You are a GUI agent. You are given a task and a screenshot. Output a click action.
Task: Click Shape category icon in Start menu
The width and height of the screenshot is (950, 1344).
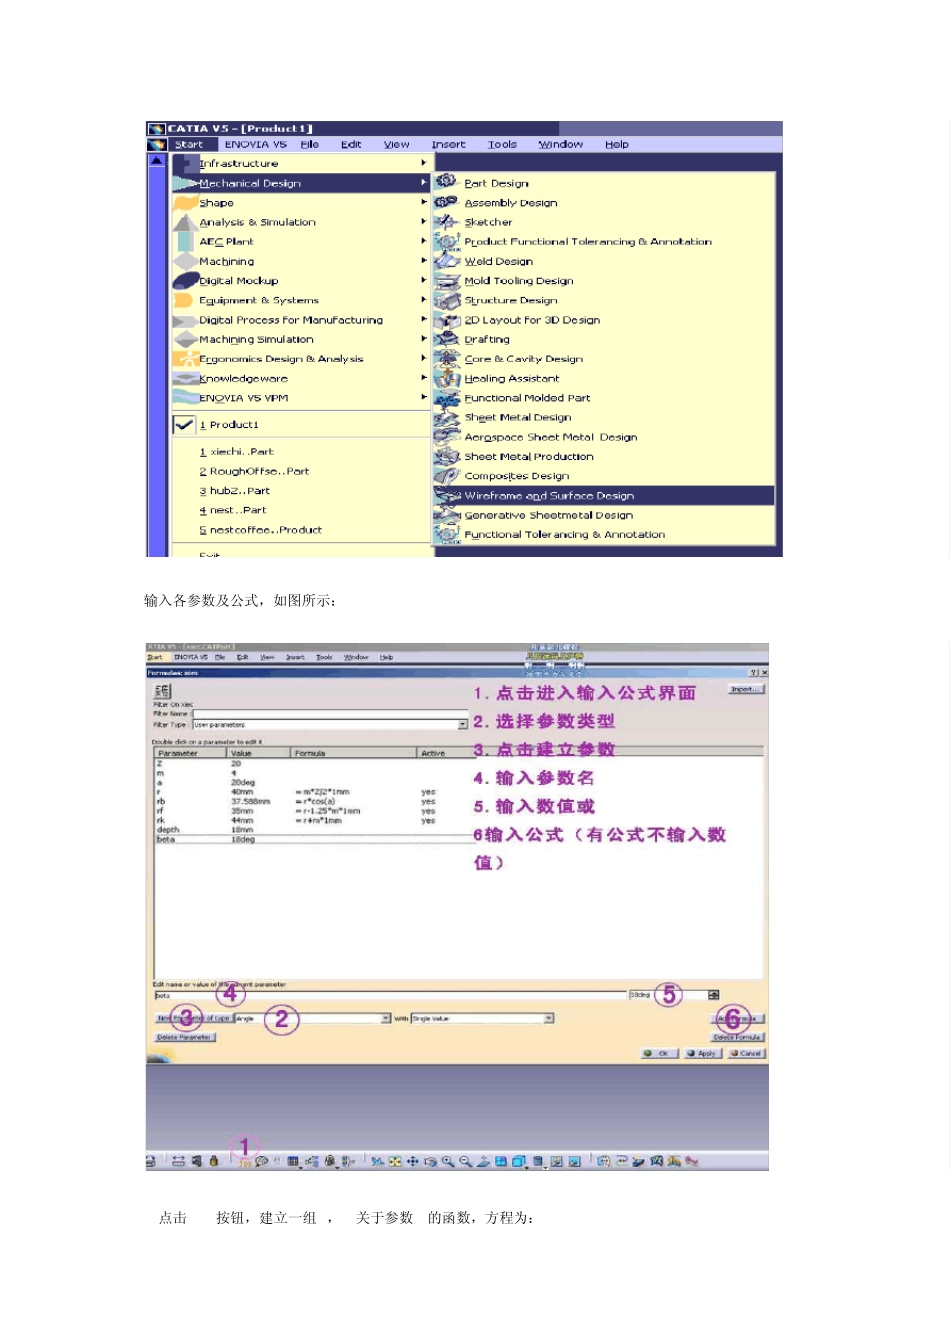click(x=185, y=202)
